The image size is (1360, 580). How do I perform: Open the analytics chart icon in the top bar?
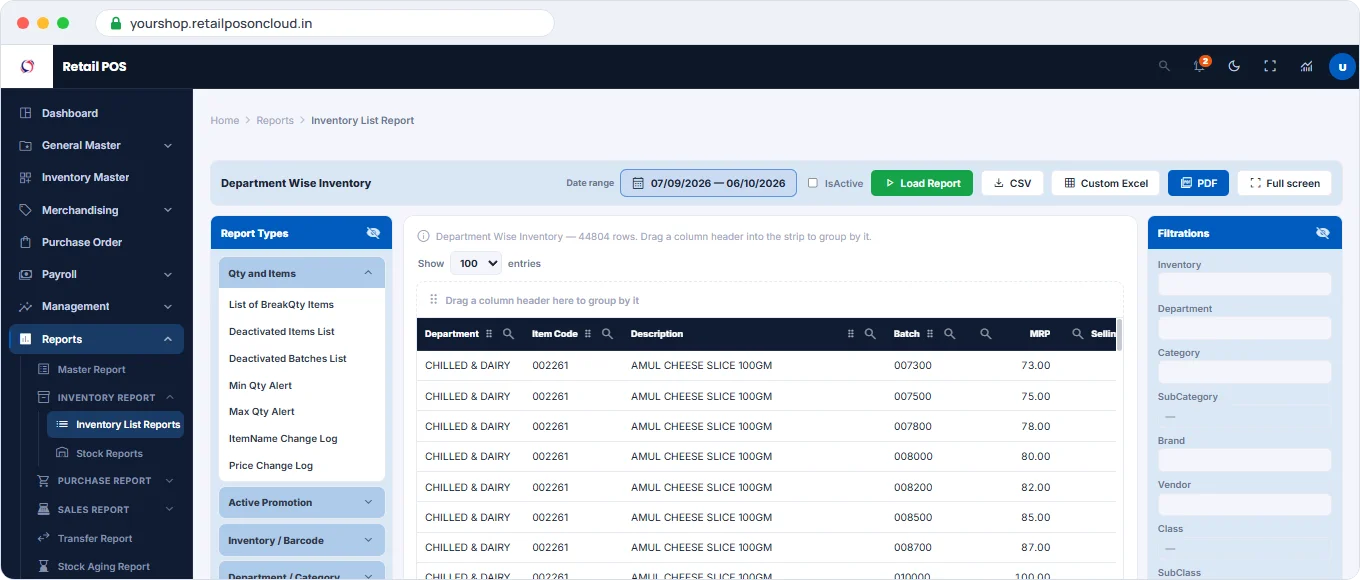tap(1306, 66)
